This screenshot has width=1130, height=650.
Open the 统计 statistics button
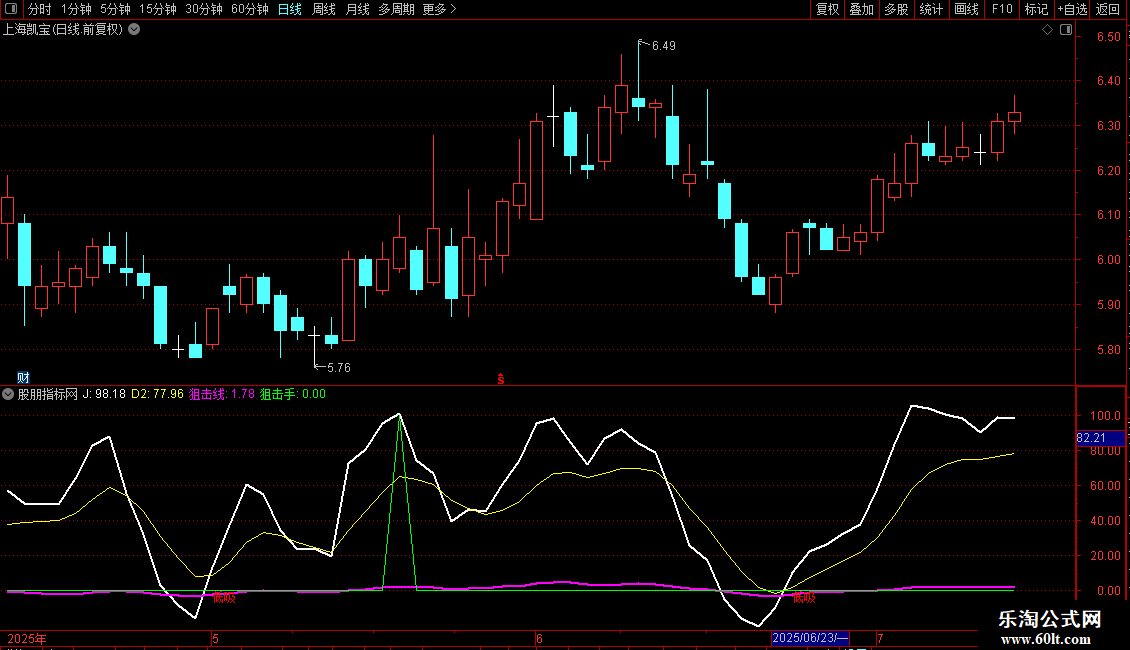[931, 9]
